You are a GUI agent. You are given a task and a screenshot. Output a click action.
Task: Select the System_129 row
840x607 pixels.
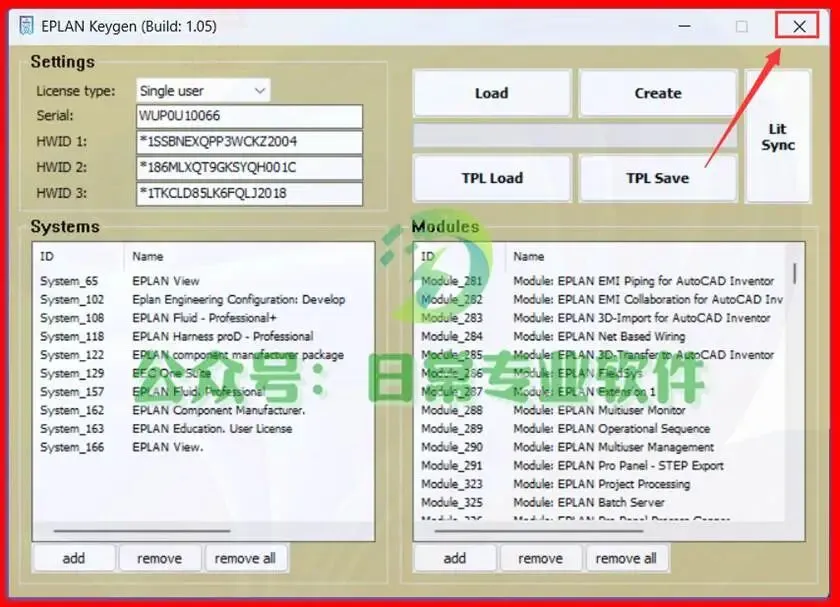(x=203, y=373)
